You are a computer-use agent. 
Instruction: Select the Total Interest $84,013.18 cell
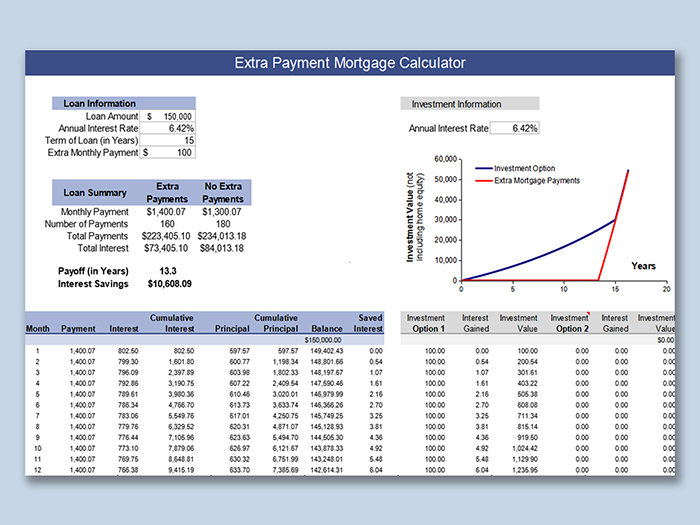(224, 248)
